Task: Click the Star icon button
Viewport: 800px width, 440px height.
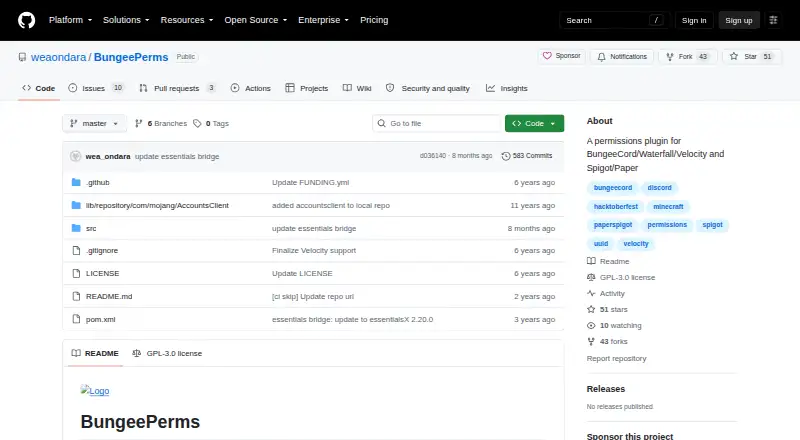Action: (x=734, y=56)
